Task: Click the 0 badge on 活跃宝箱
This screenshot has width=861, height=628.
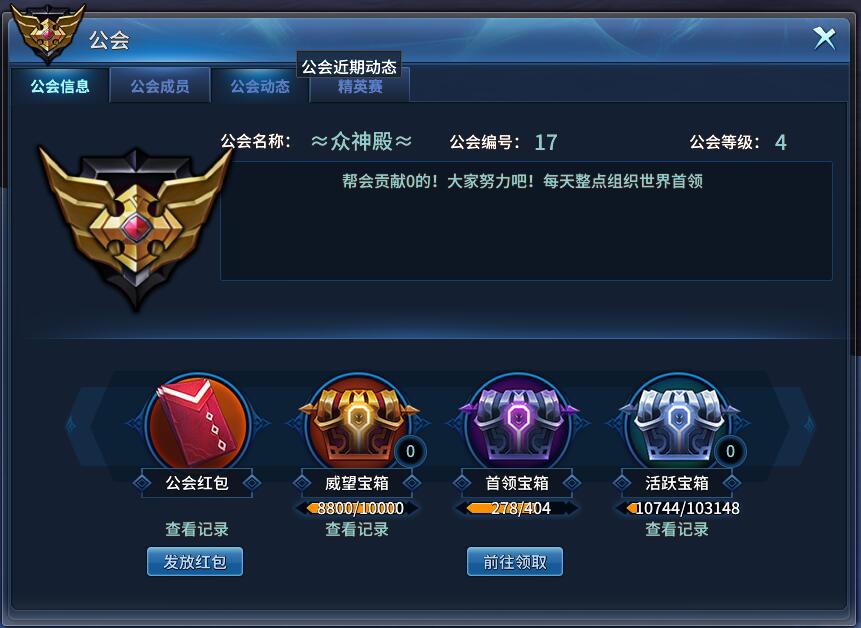Action: pos(730,451)
